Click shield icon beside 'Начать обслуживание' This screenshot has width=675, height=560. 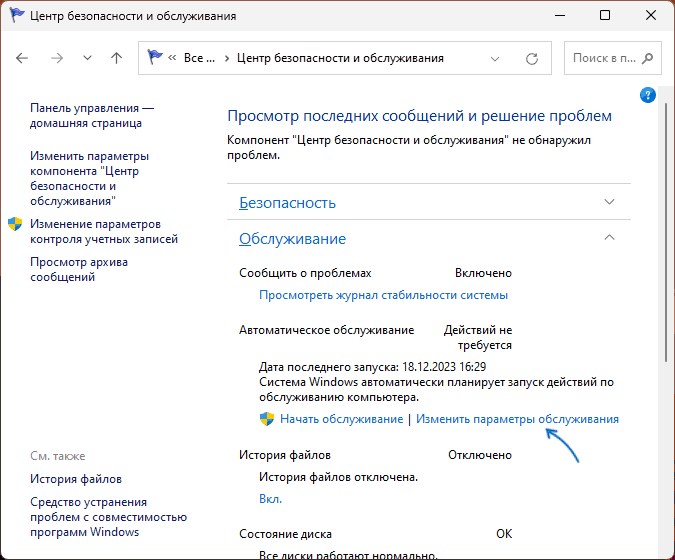pos(267,419)
